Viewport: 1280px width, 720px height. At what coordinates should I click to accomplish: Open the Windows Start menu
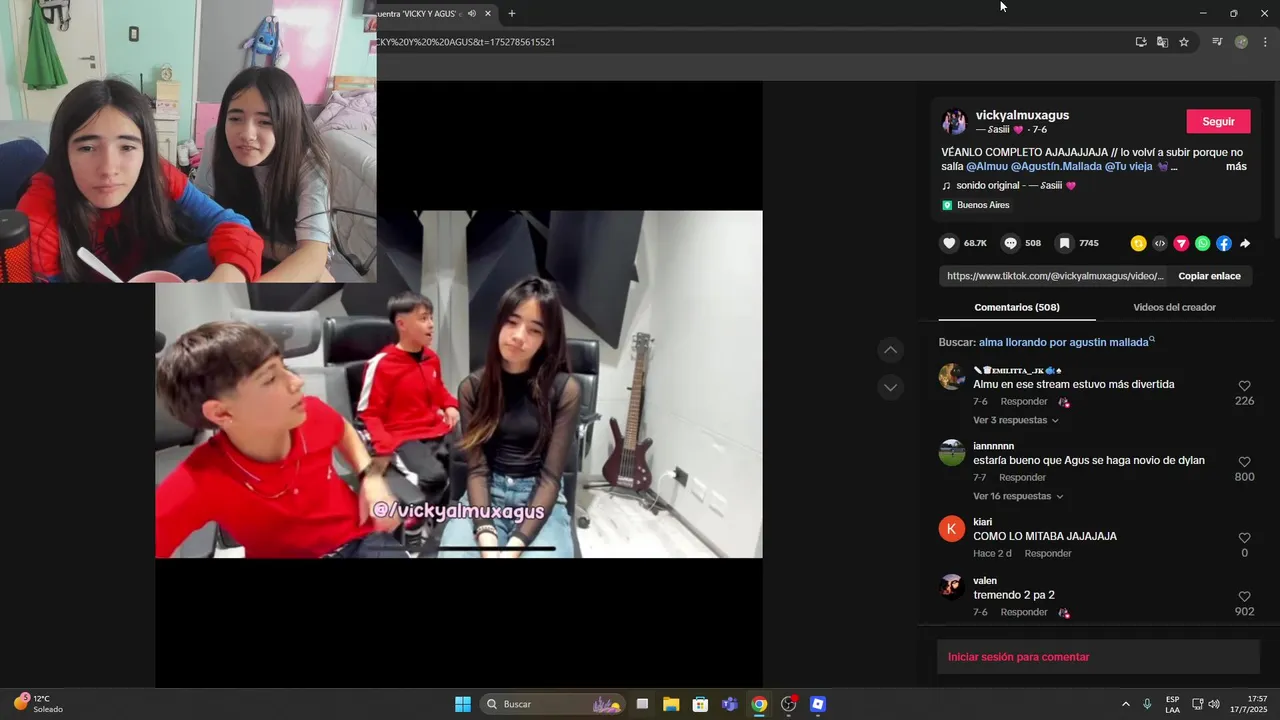pyautogui.click(x=463, y=704)
